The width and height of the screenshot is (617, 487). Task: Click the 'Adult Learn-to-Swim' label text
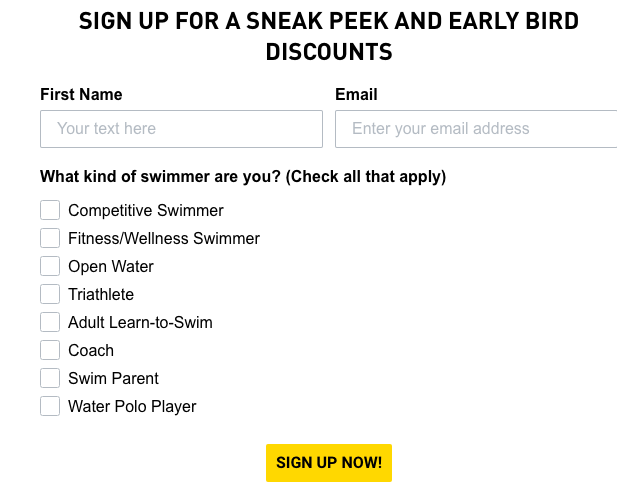tap(140, 323)
